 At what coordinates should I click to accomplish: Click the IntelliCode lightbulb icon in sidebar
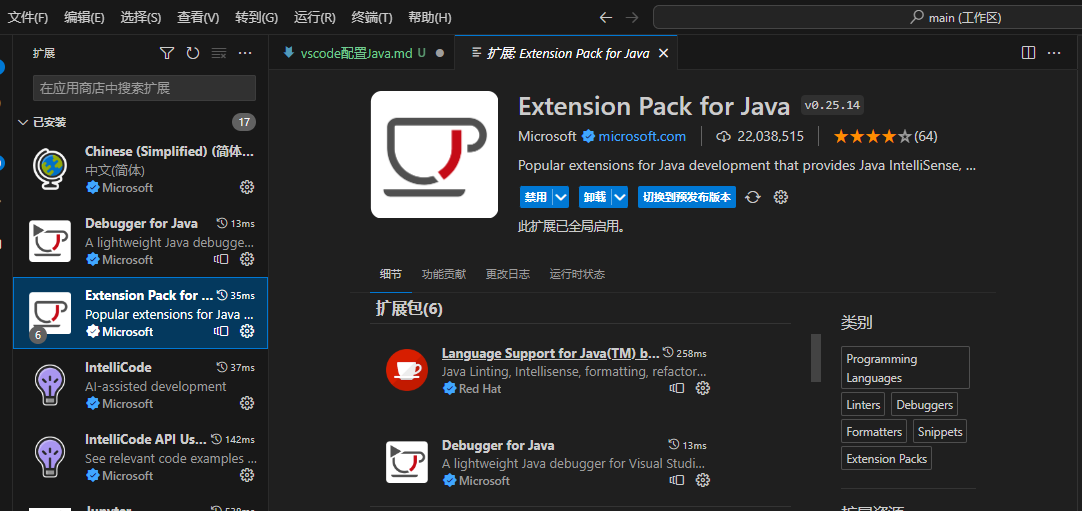pyautogui.click(x=50, y=385)
